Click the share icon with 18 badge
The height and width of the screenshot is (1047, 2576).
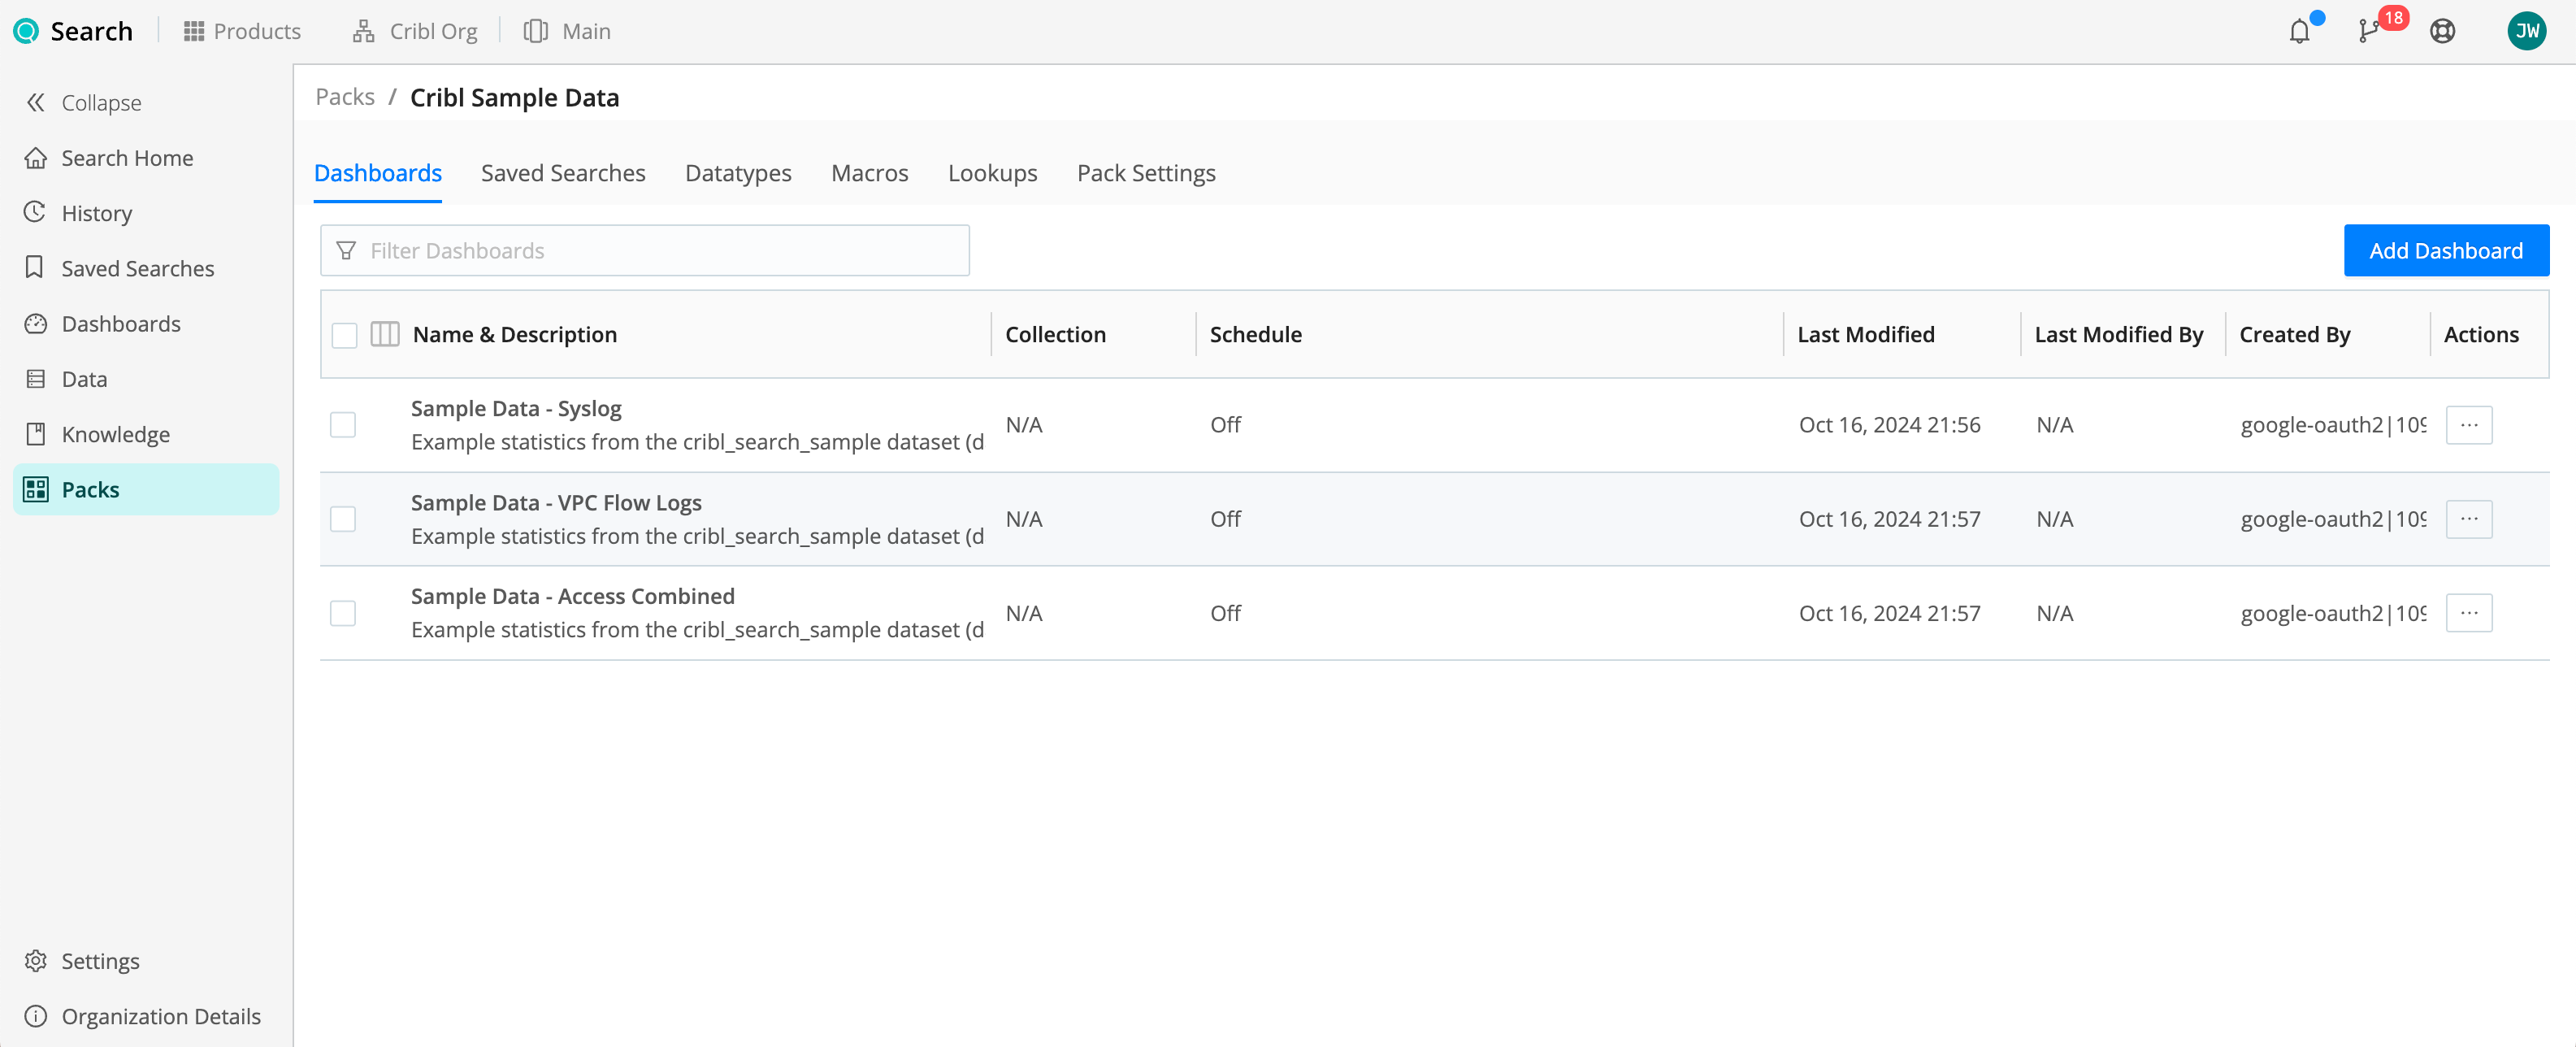2370,31
